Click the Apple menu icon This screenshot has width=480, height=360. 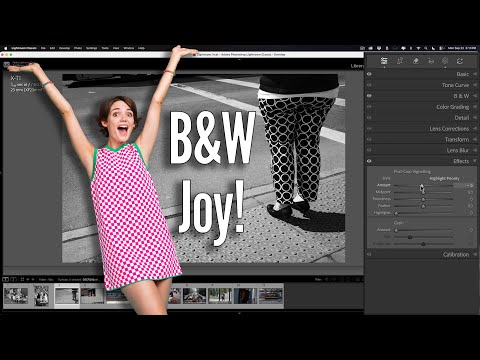click(5, 48)
